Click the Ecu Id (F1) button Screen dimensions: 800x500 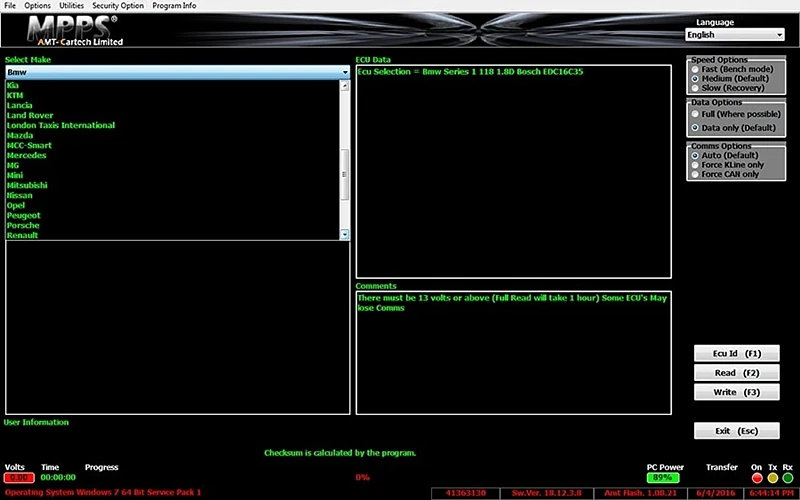click(737, 354)
